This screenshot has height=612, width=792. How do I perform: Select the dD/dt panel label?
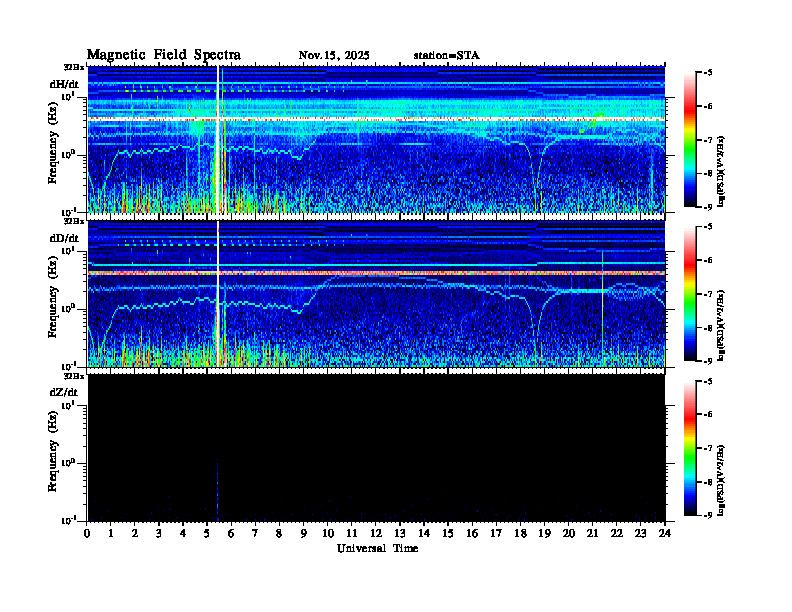click(x=64, y=238)
